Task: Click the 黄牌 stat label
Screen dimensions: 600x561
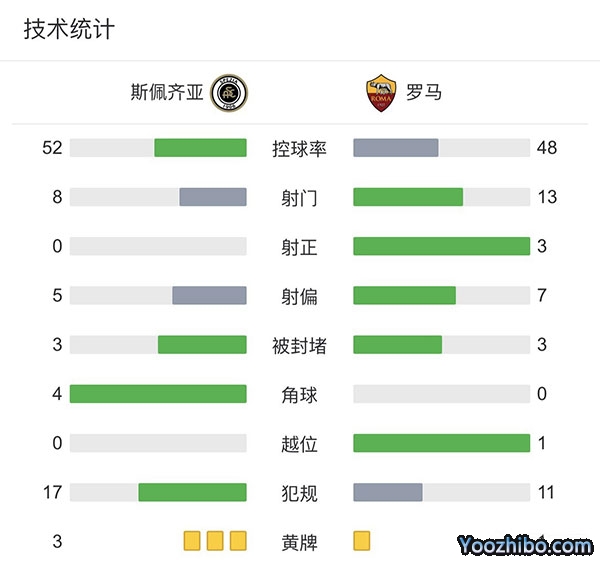Action: [299, 542]
